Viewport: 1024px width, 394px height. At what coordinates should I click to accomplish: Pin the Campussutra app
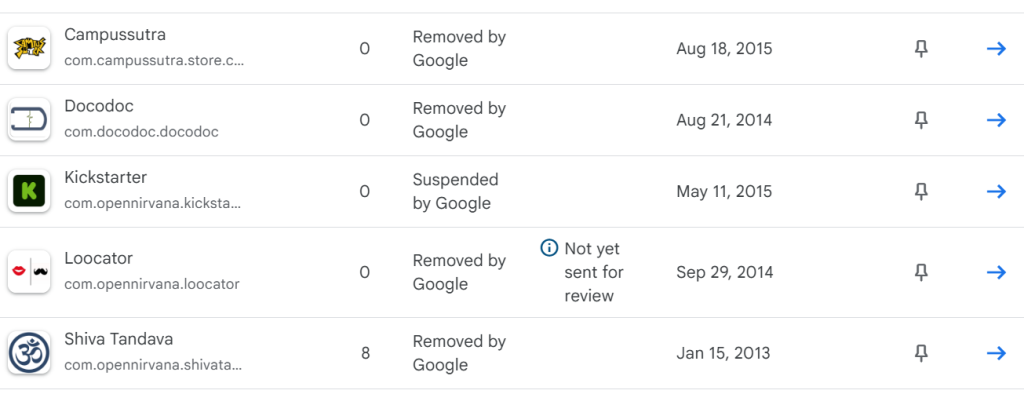pos(921,49)
